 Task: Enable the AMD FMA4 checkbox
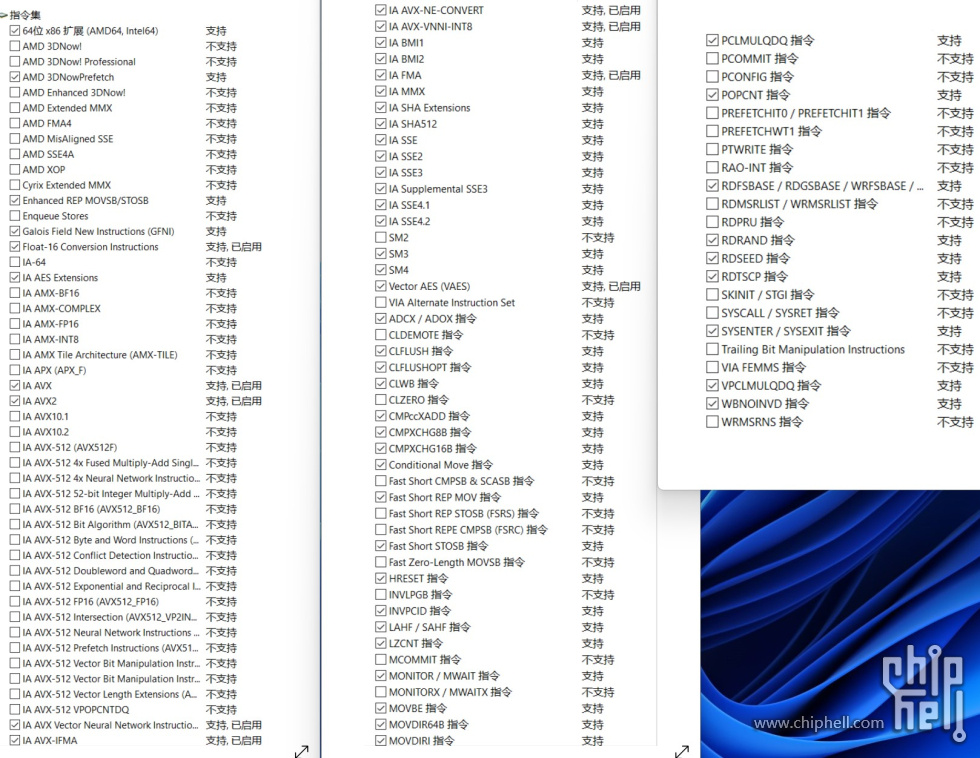coord(15,123)
